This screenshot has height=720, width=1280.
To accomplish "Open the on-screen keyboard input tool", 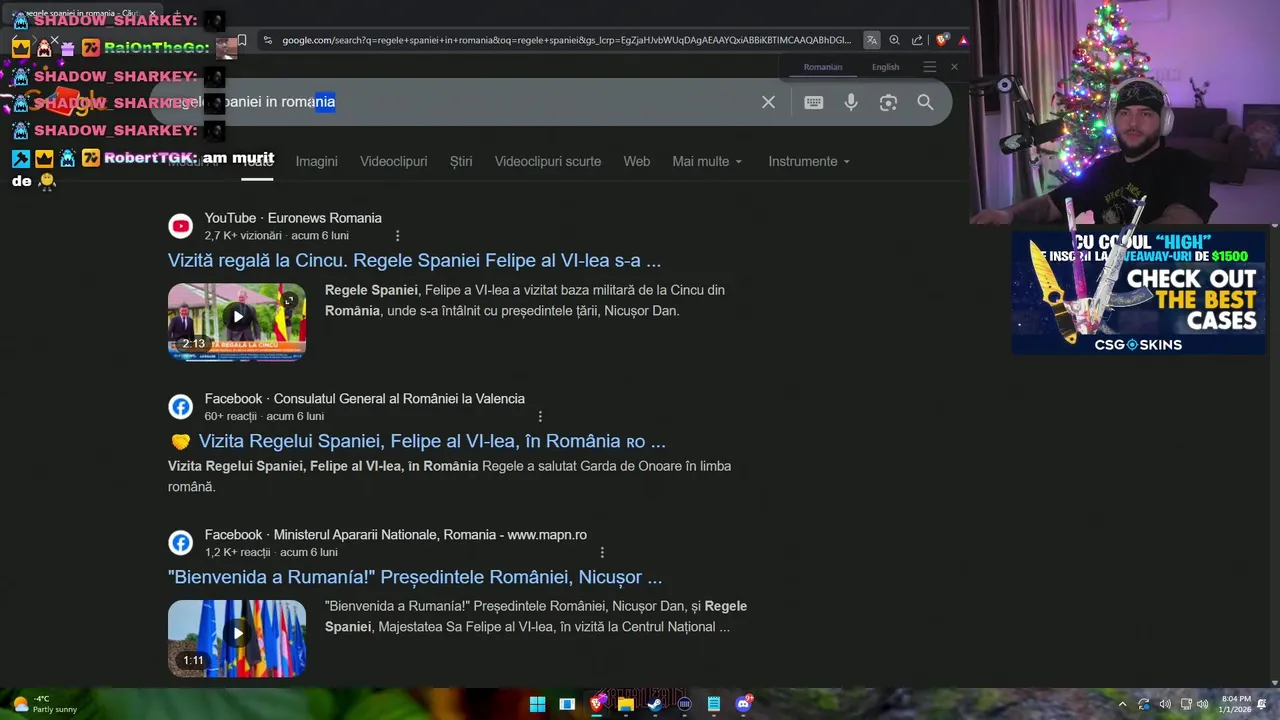I will (x=814, y=102).
